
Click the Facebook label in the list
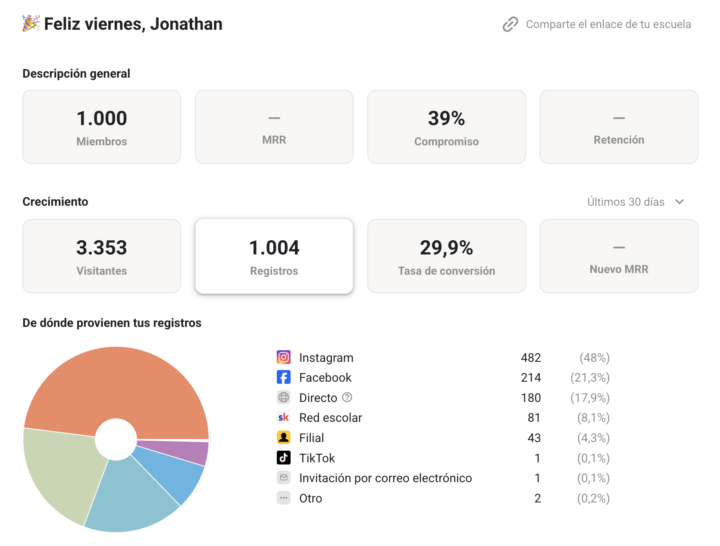(x=325, y=377)
